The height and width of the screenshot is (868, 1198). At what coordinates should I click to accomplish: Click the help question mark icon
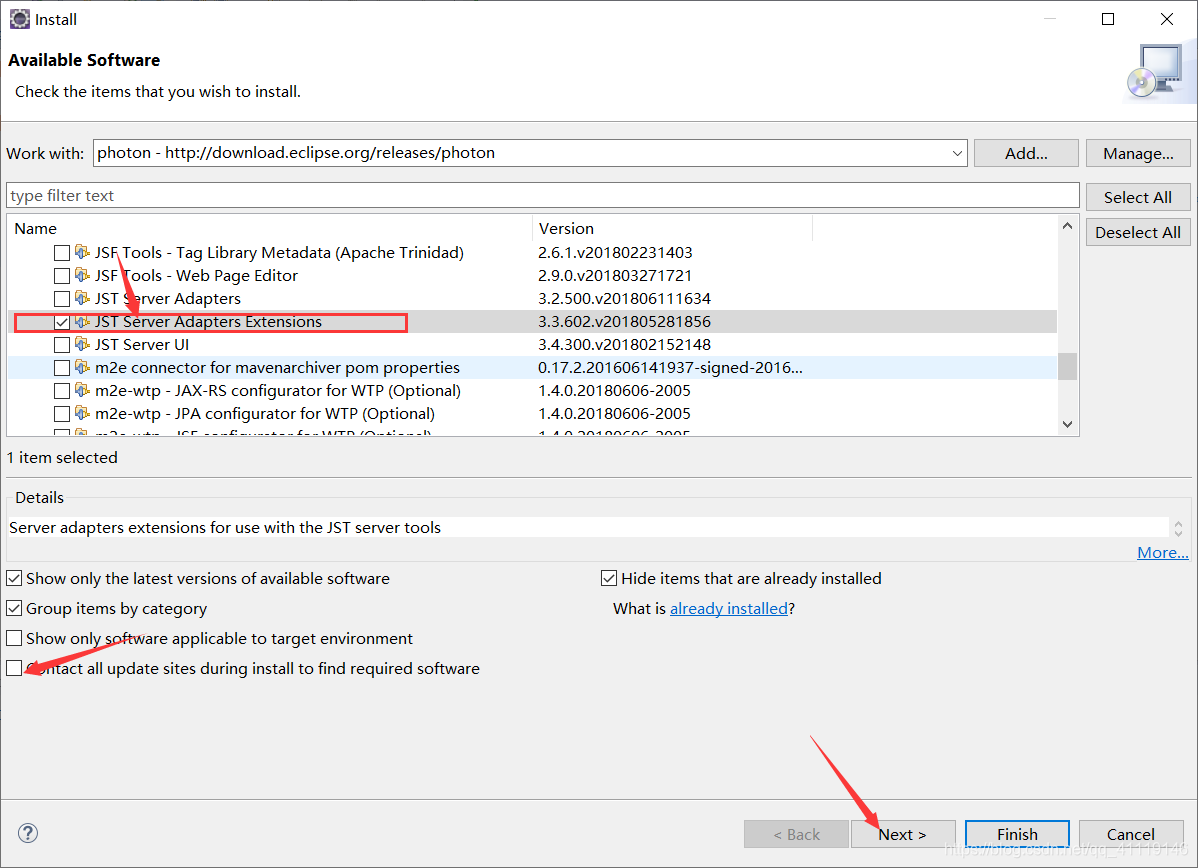tap(28, 833)
